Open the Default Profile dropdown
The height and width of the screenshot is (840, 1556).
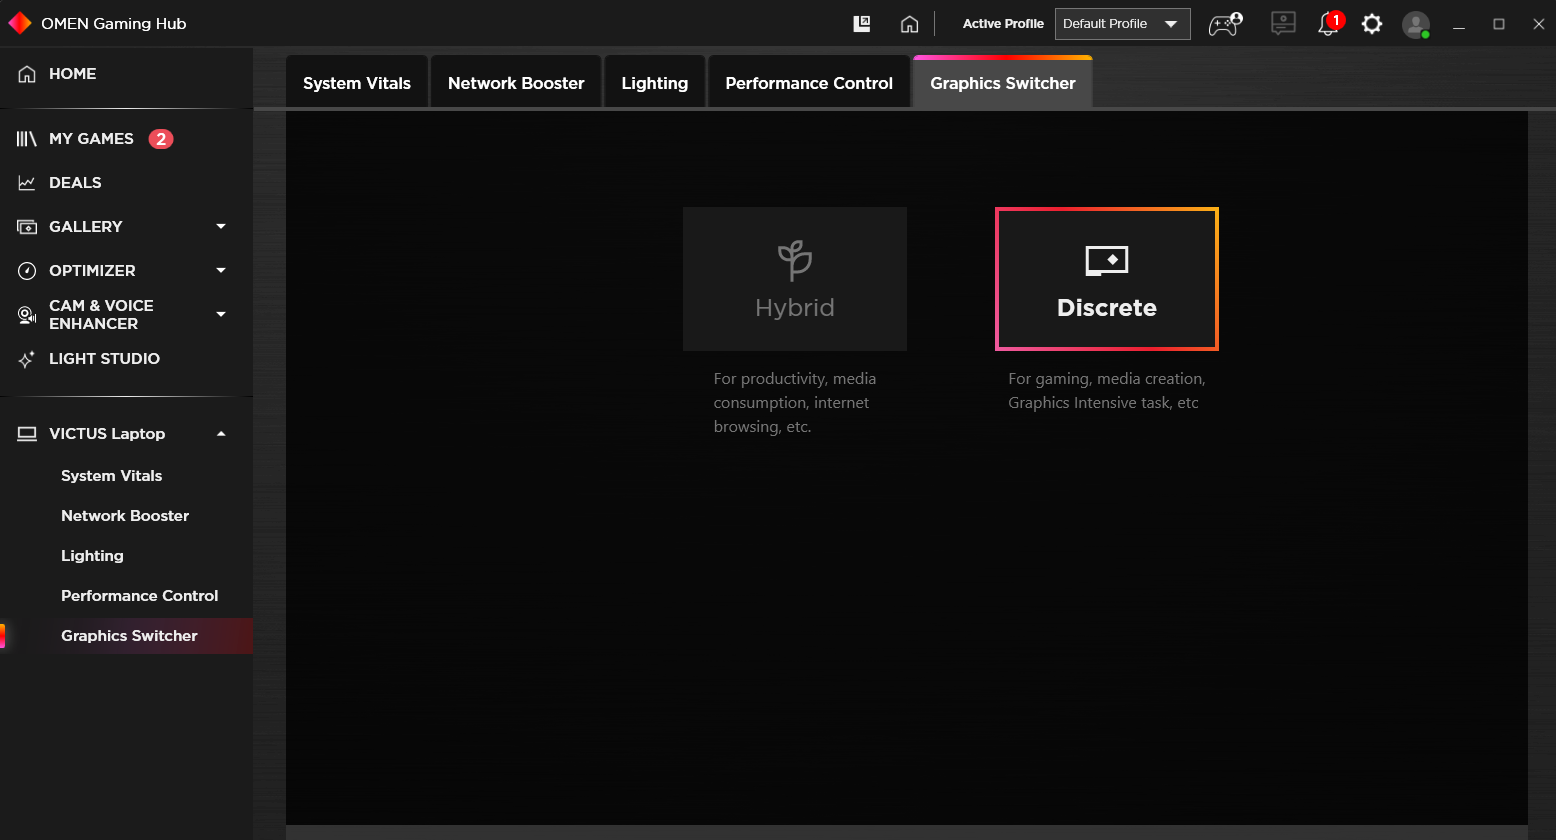[1122, 24]
